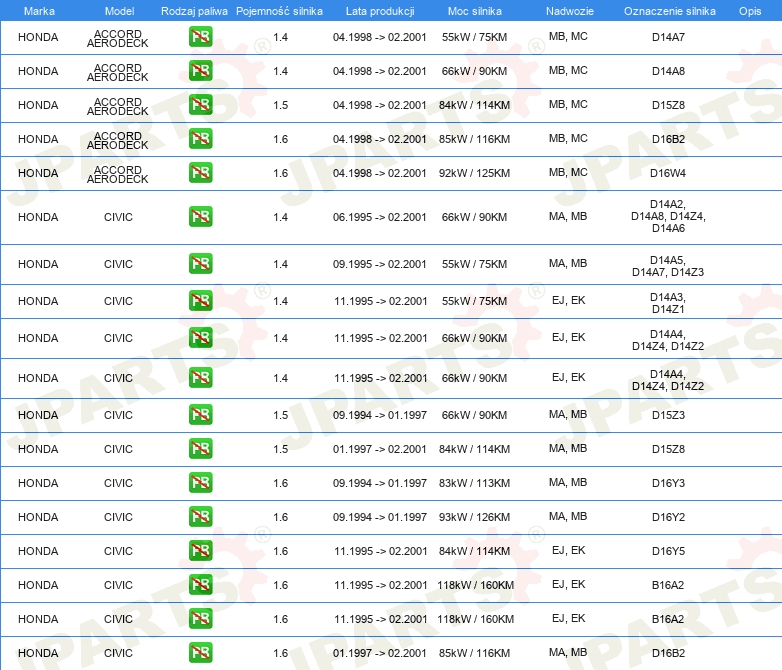The height and width of the screenshot is (670, 782).
Task: Click fuel type icon in D16W4 row
Action: (200, 173)
